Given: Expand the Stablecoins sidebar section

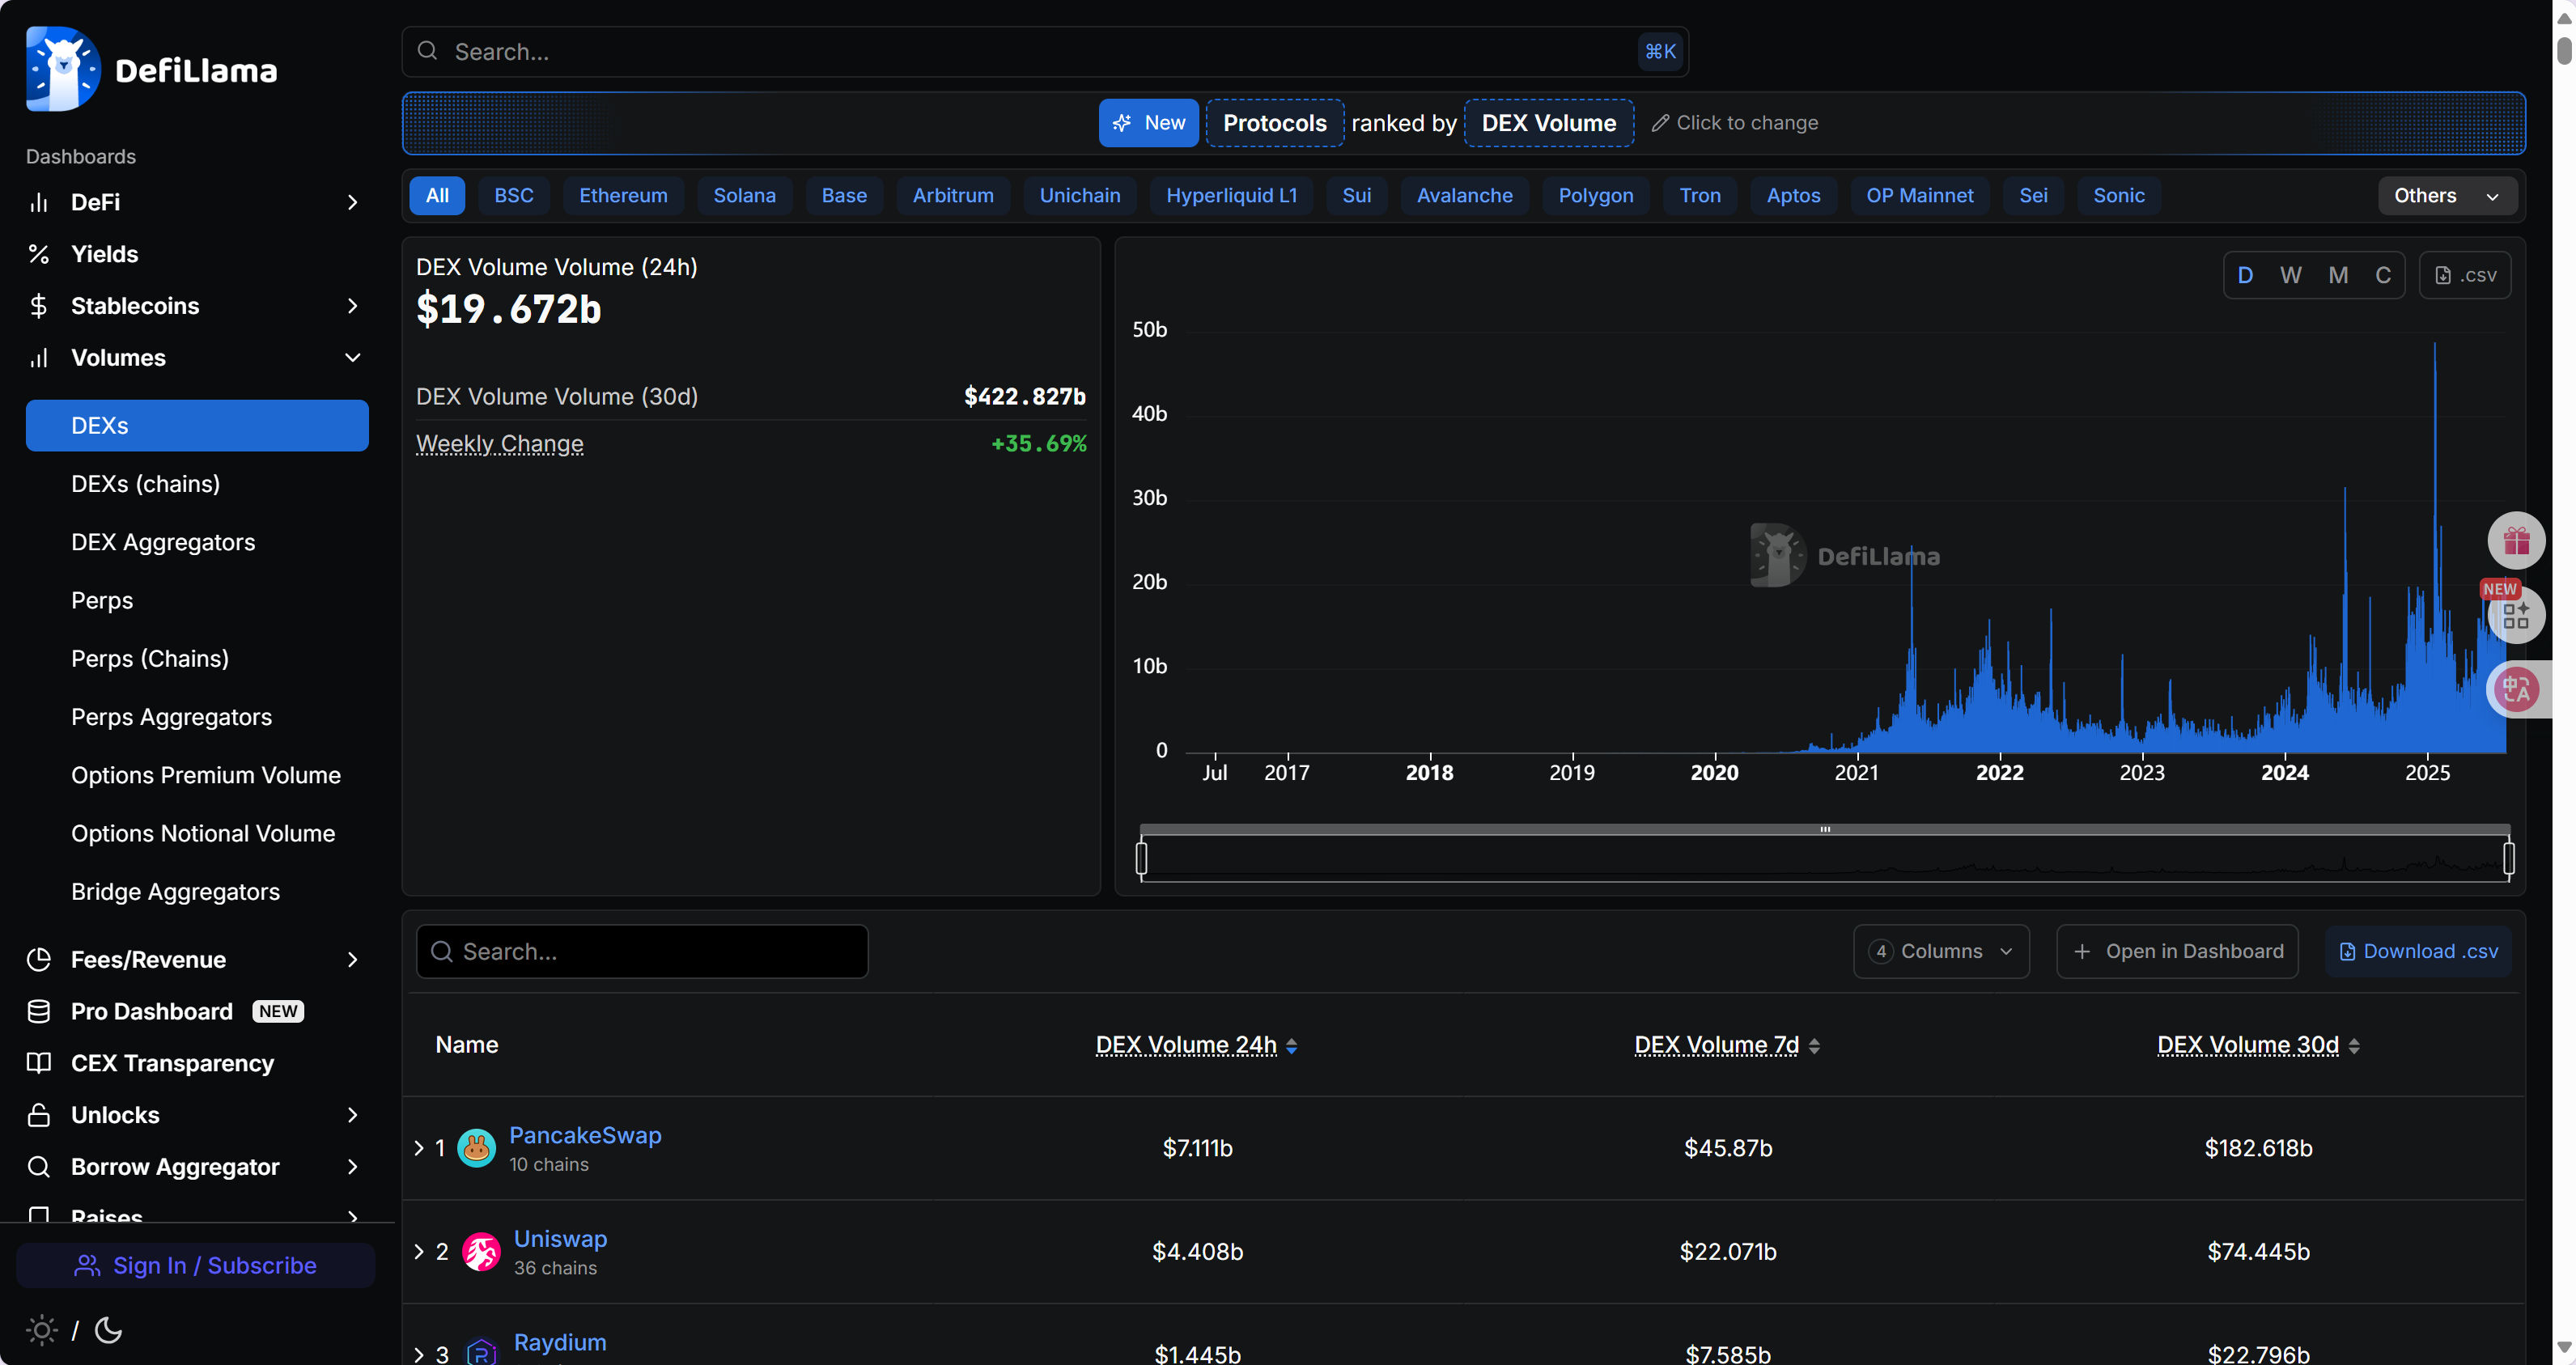Looking at the screenshot, I should 352,306.
